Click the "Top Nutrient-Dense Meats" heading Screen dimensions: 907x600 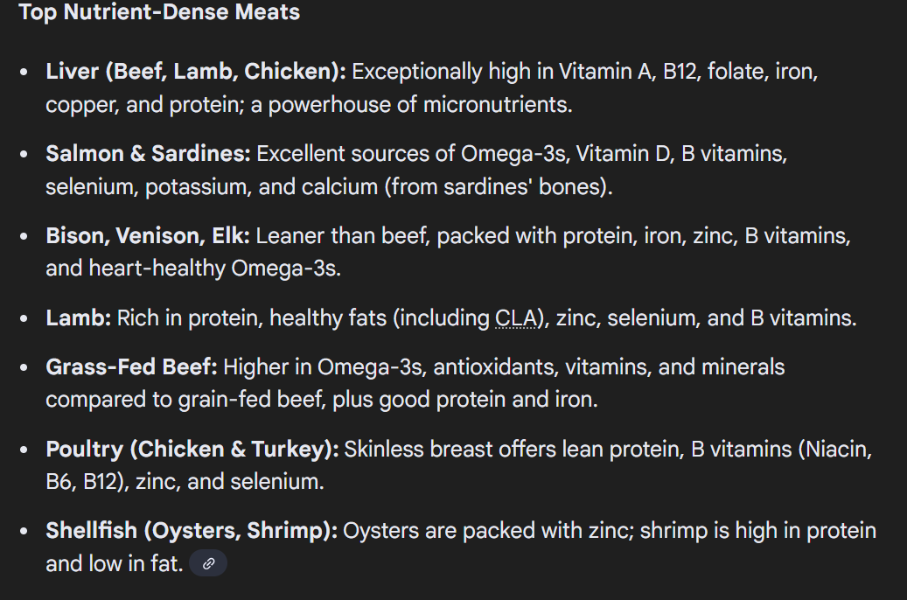(159, 13)
